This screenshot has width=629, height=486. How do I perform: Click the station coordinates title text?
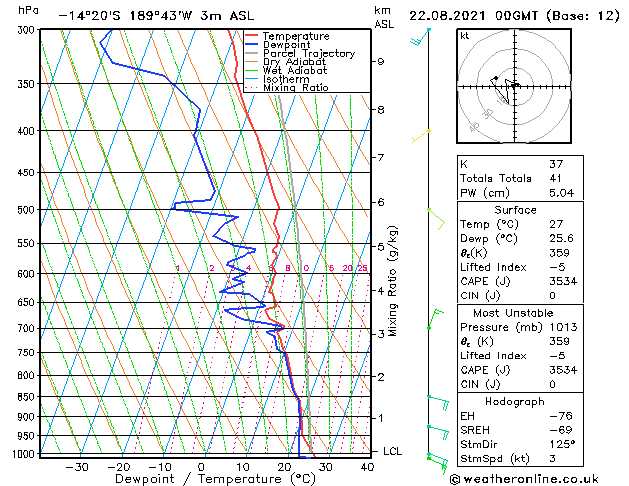click(x=155, y=16)
